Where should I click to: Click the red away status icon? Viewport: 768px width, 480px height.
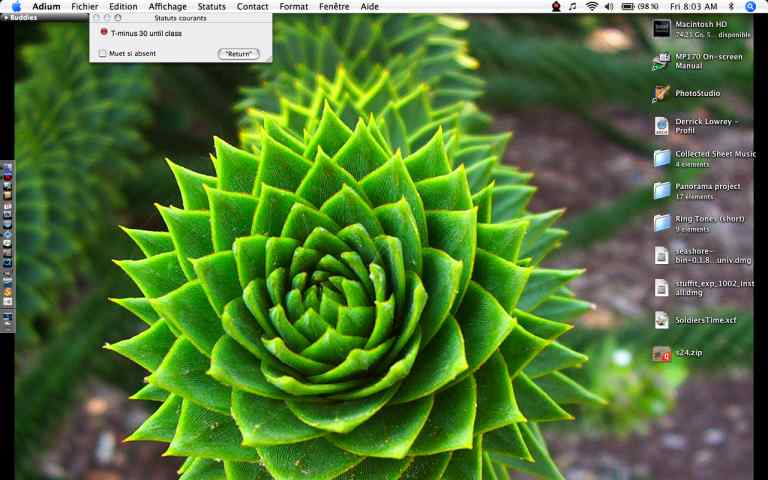(103, 32)
